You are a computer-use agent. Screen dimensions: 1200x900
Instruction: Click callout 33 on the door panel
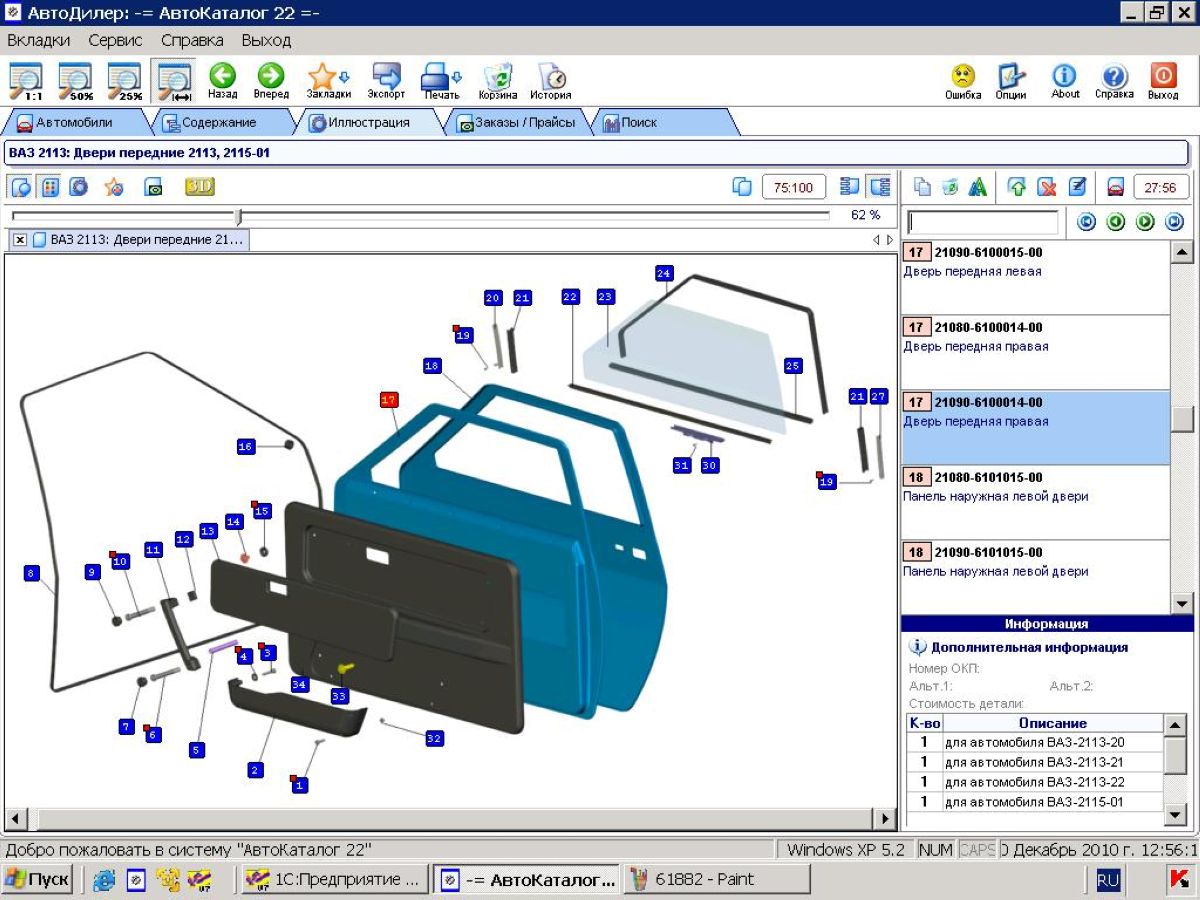tap(339, 695)
